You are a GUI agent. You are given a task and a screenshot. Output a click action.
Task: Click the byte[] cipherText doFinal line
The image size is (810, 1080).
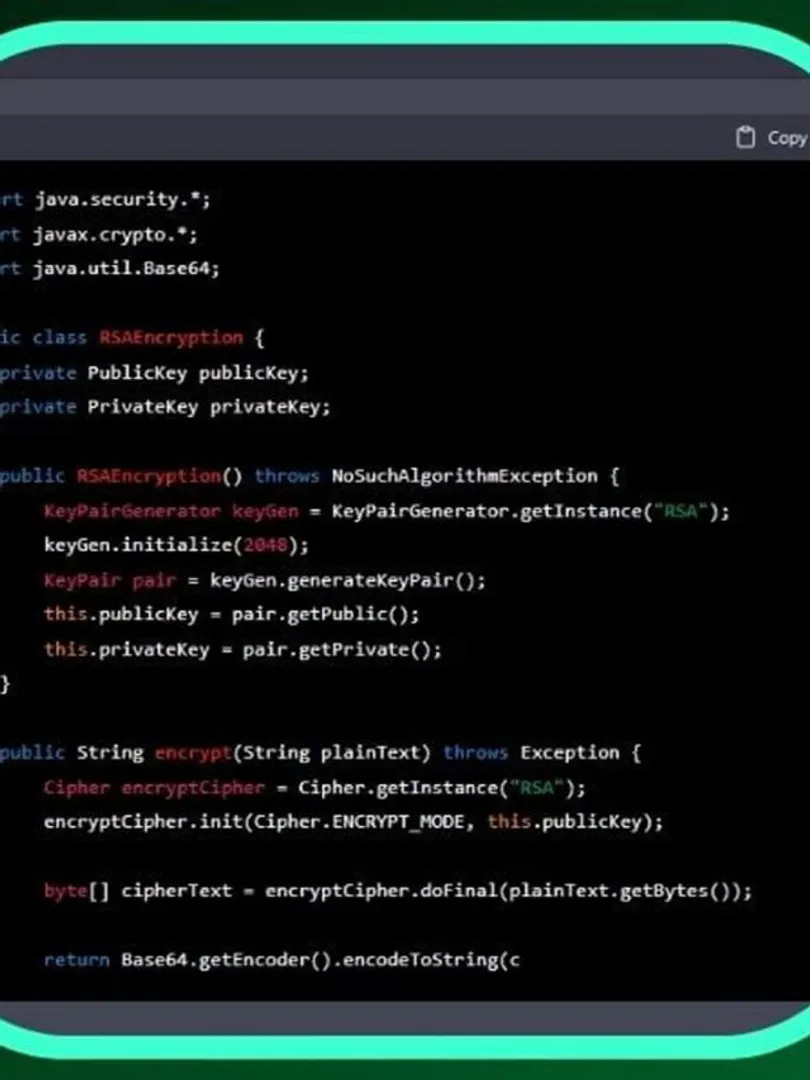[398, 891]
